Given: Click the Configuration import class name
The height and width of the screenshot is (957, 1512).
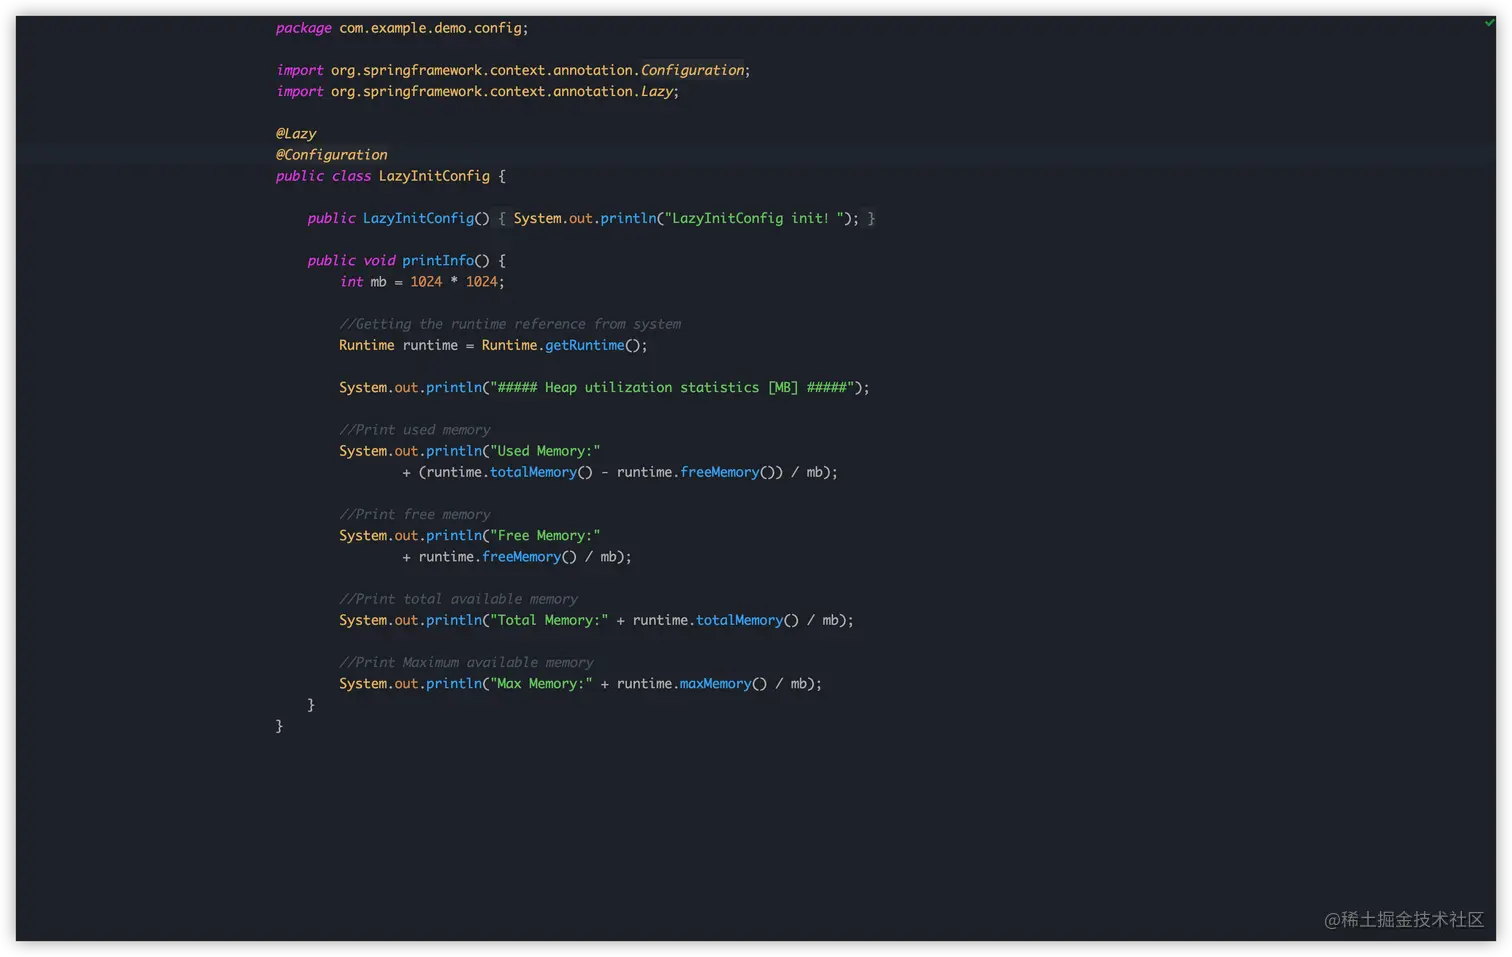Looking at the screenshot, I should [x=692, y=70].
